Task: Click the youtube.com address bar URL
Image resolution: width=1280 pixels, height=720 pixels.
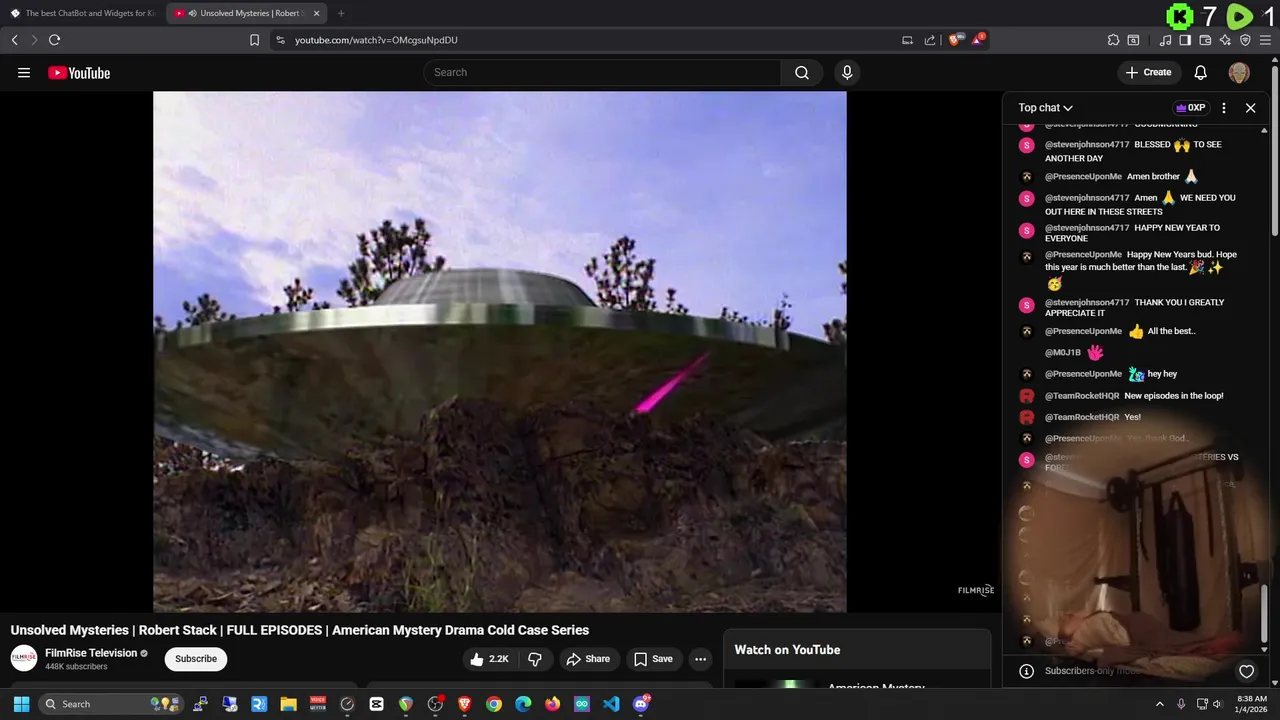Action: [x=376, y=40]
